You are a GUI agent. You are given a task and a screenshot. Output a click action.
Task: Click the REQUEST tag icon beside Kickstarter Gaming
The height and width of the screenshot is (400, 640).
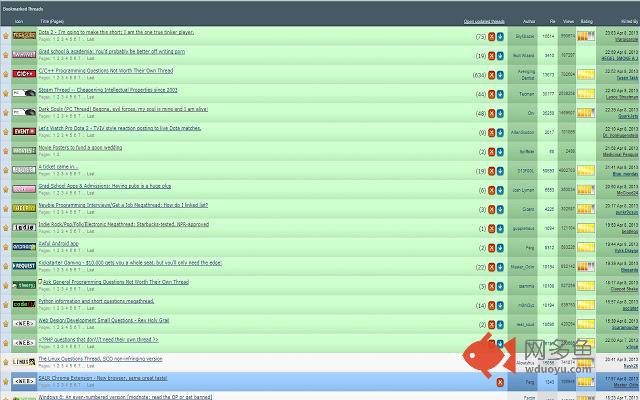point(23,266)
